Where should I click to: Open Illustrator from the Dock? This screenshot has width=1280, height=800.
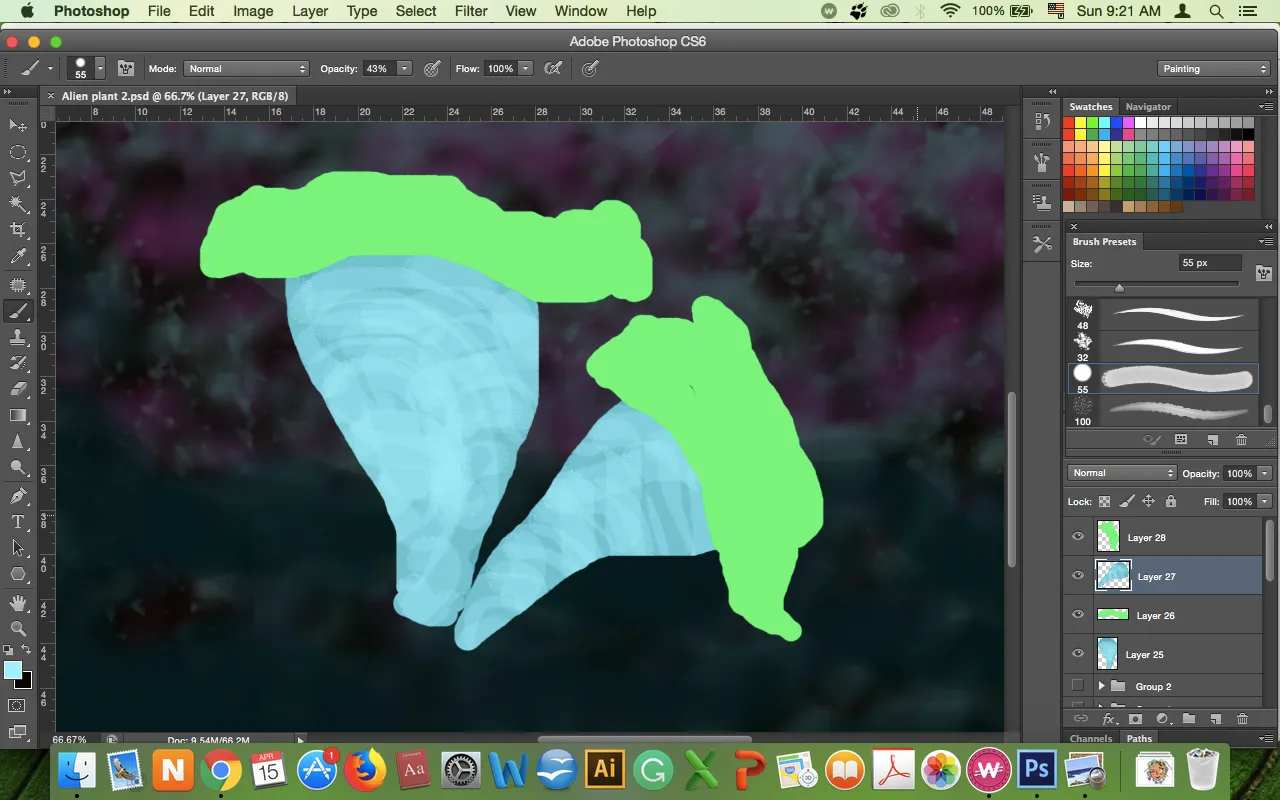coord(604,770)
